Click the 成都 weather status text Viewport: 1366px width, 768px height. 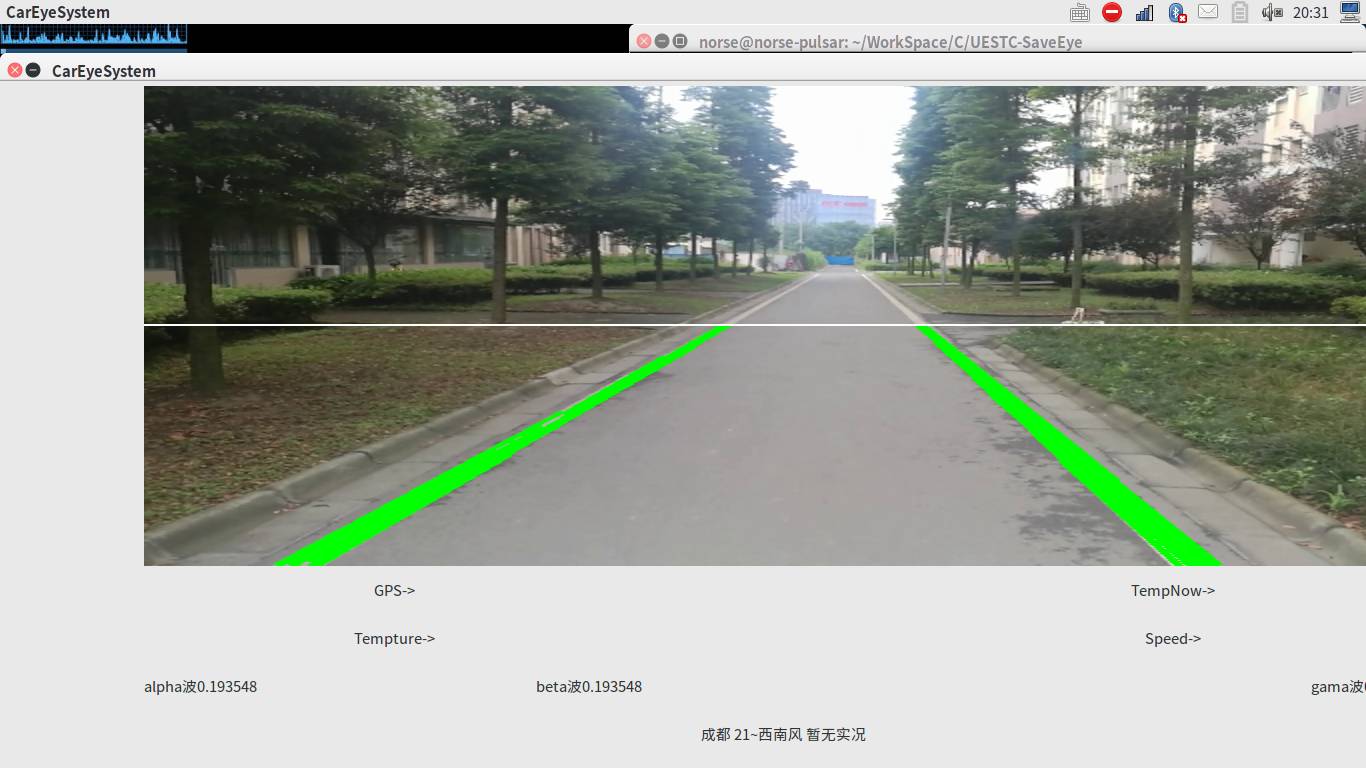pos(783,734)
